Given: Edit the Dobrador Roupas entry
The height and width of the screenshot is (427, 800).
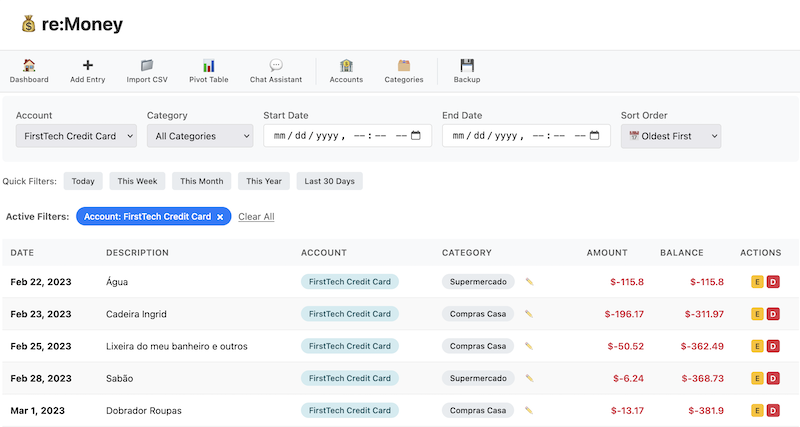Looking at the screenshot, I should [757, 410].
